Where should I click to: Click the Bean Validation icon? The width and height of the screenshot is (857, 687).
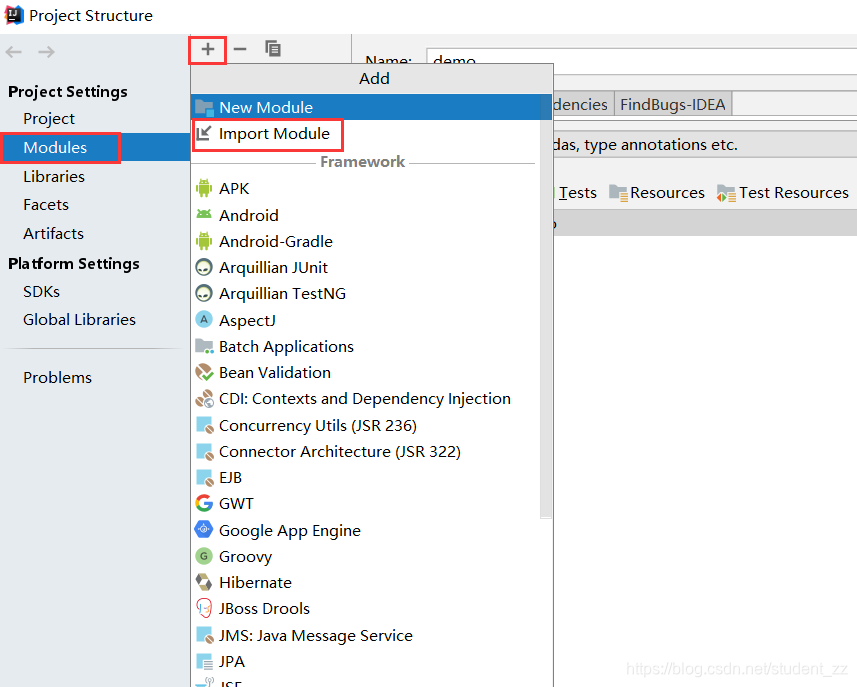[x=204, y=372]
